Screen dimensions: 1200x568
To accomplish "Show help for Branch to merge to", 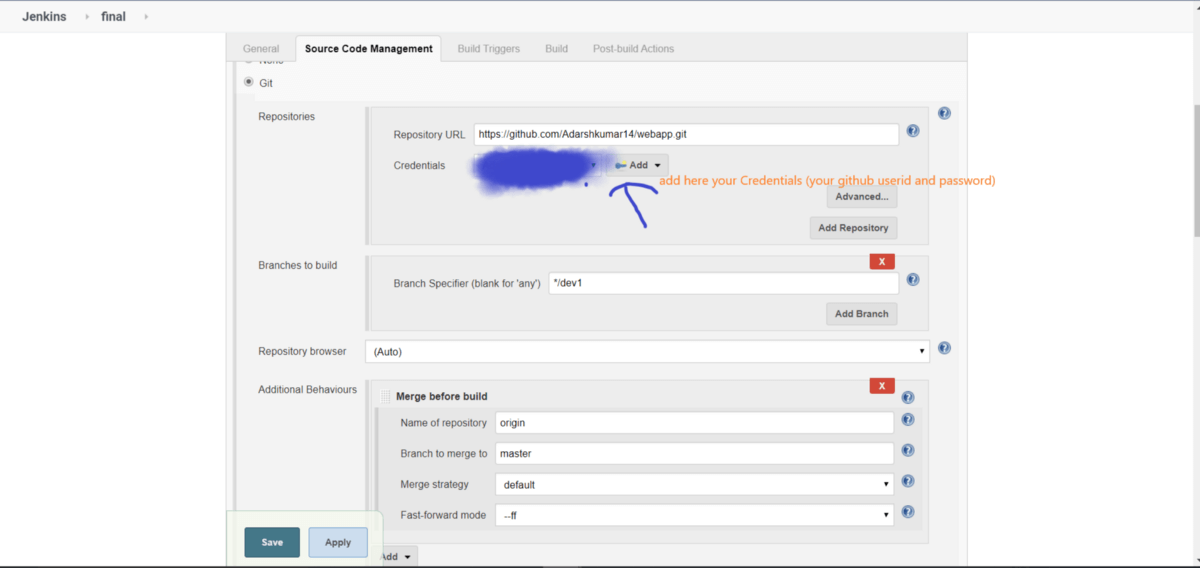I will [x=908, y=451].
